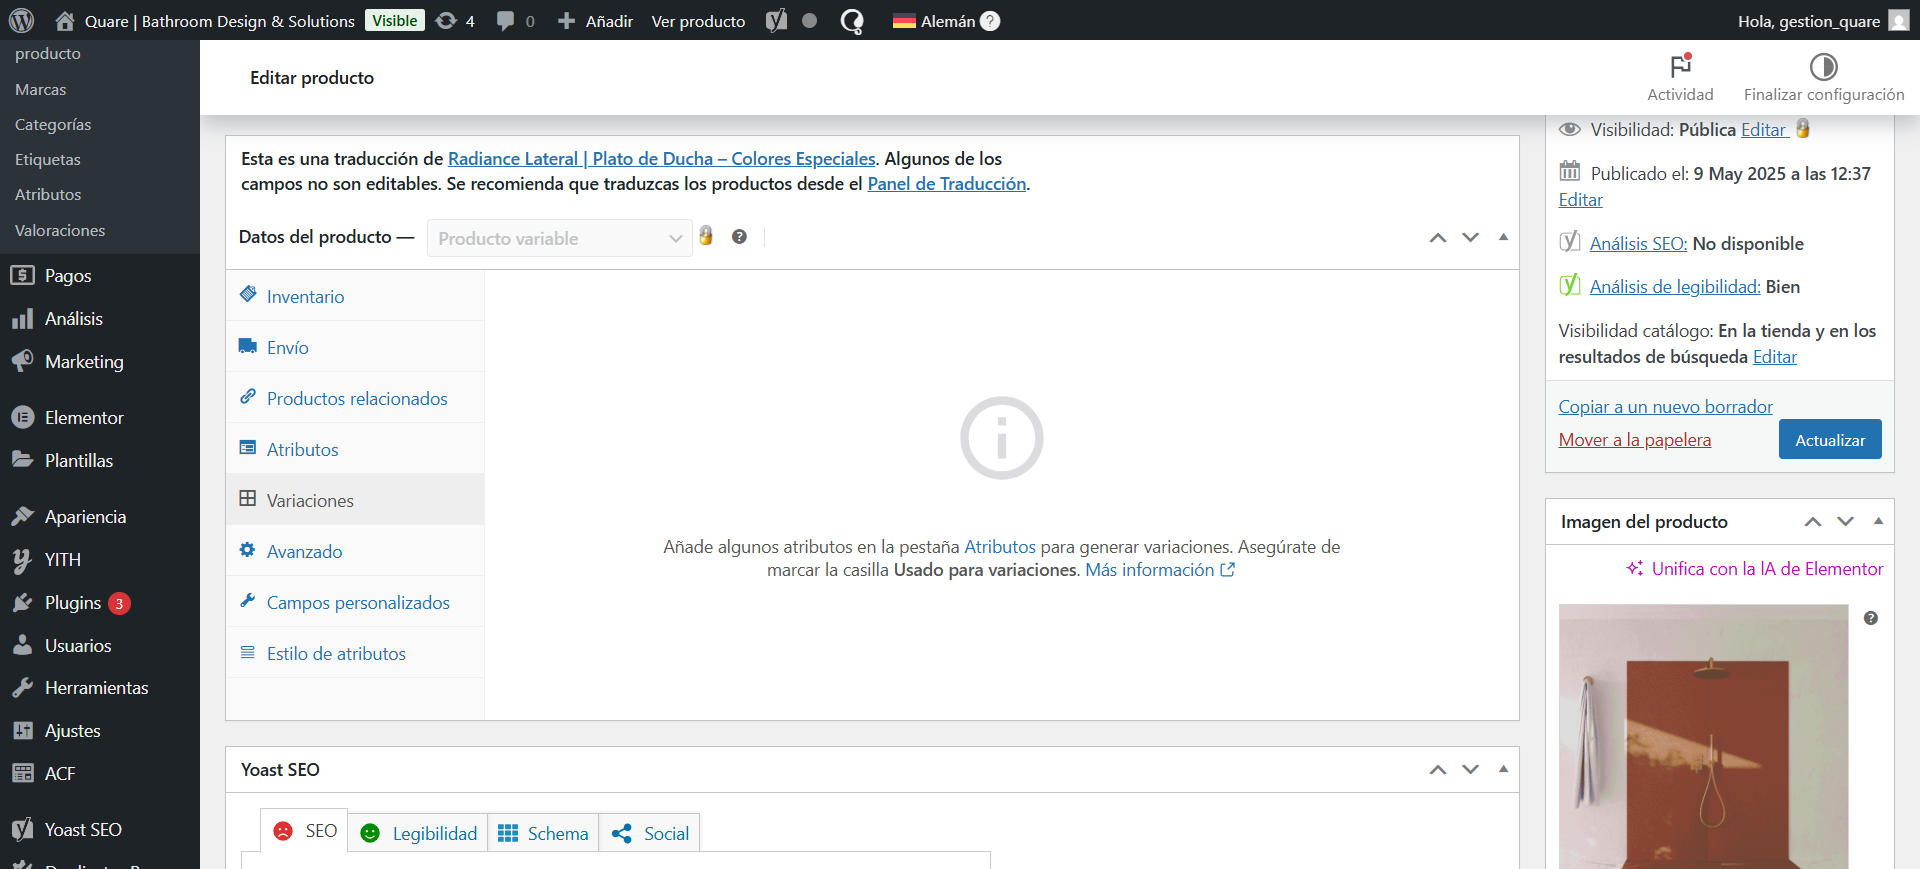Image resolution: width=1920 pixels, height=869 pixels.
Task: Click Unifica con la IA de Elementor
Action: pyautogui.click(x=1755, y=569)
